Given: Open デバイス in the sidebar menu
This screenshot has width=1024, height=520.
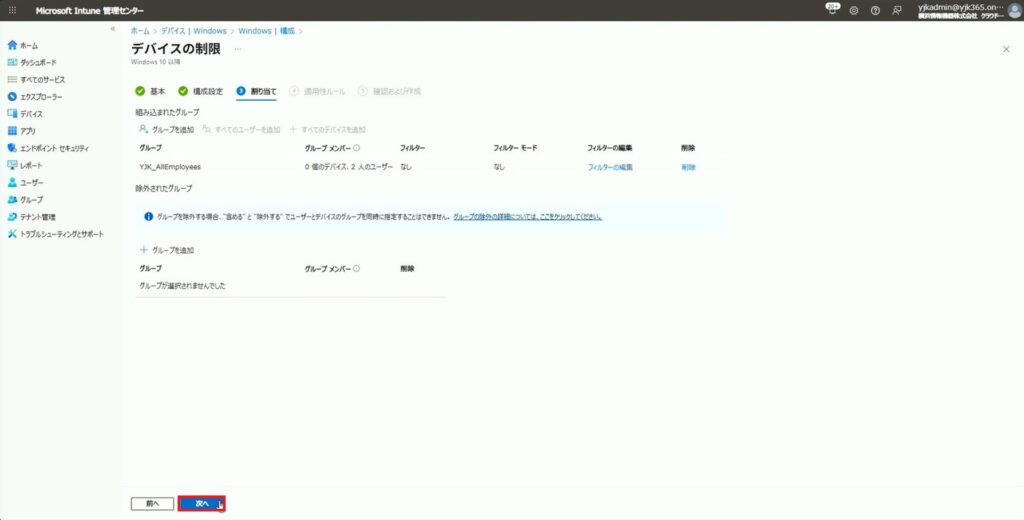Looking at the screenshot, I should (x=31, y=114).
